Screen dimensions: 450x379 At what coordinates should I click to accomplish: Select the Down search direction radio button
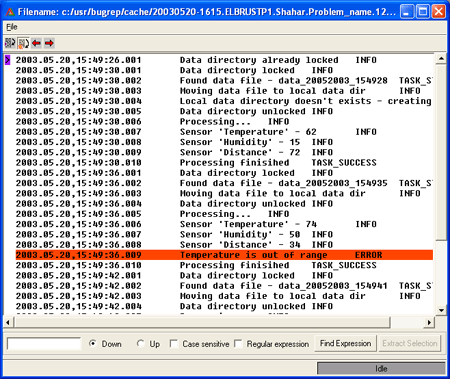[93, 343]
